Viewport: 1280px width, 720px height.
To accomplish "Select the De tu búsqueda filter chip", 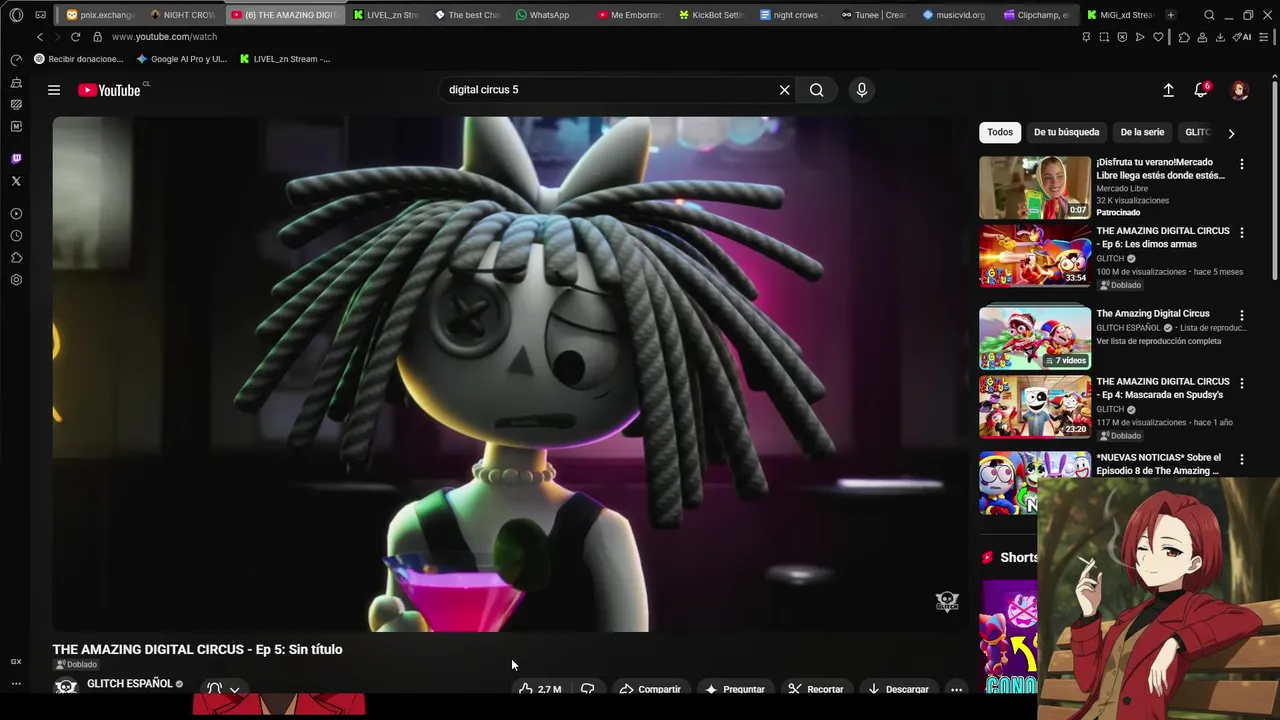I will (x=1066, y=132).
